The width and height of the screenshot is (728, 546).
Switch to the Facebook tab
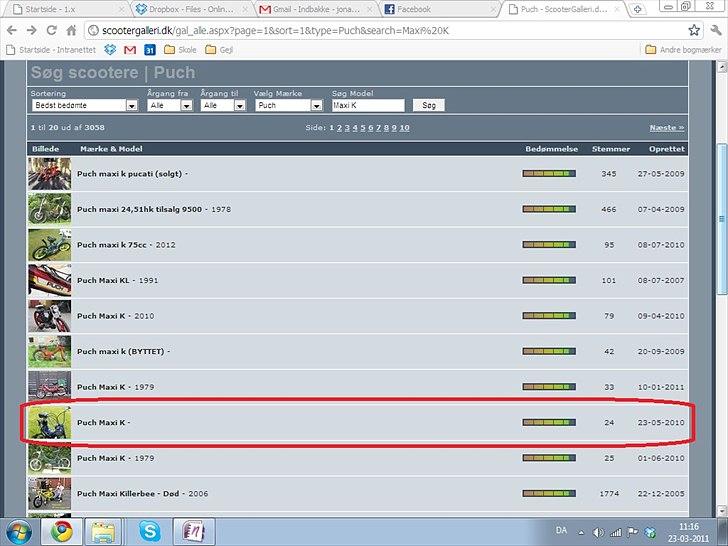[438, 9]
